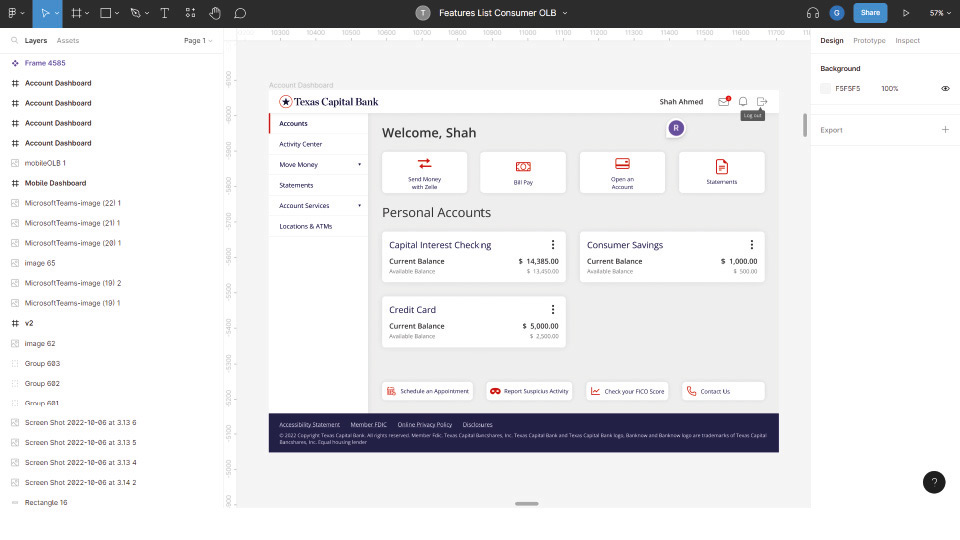Viewport: 960px width, 540px height.
Task: Click the background opacity 100% value
Action: [890, 89]
